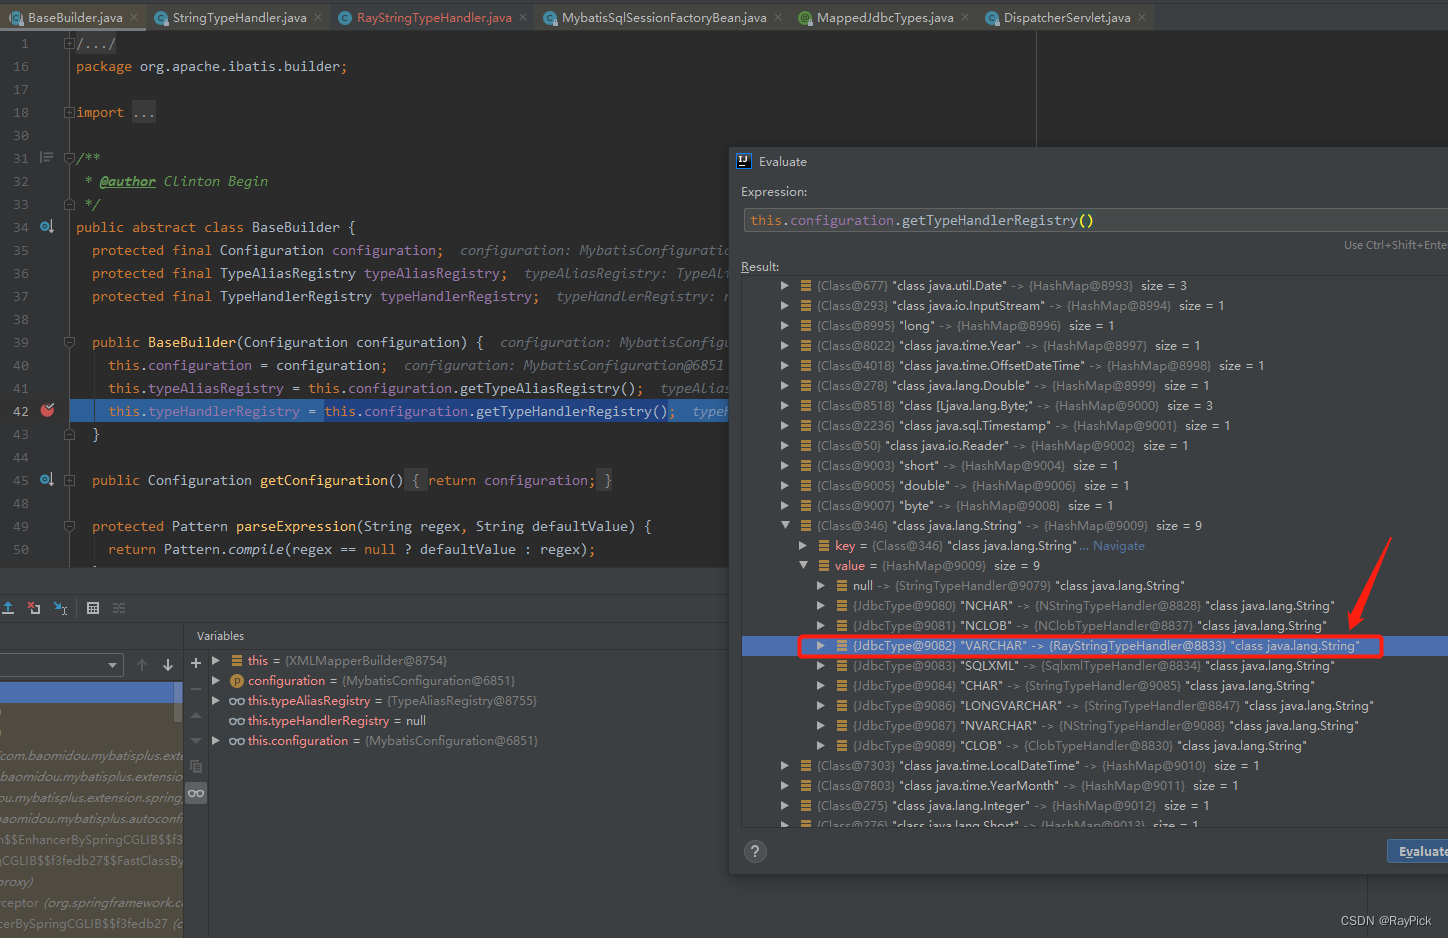Screen dimensions: 1448x938
Task: Click the gutter usage icon on line 45
Action: 47,480
